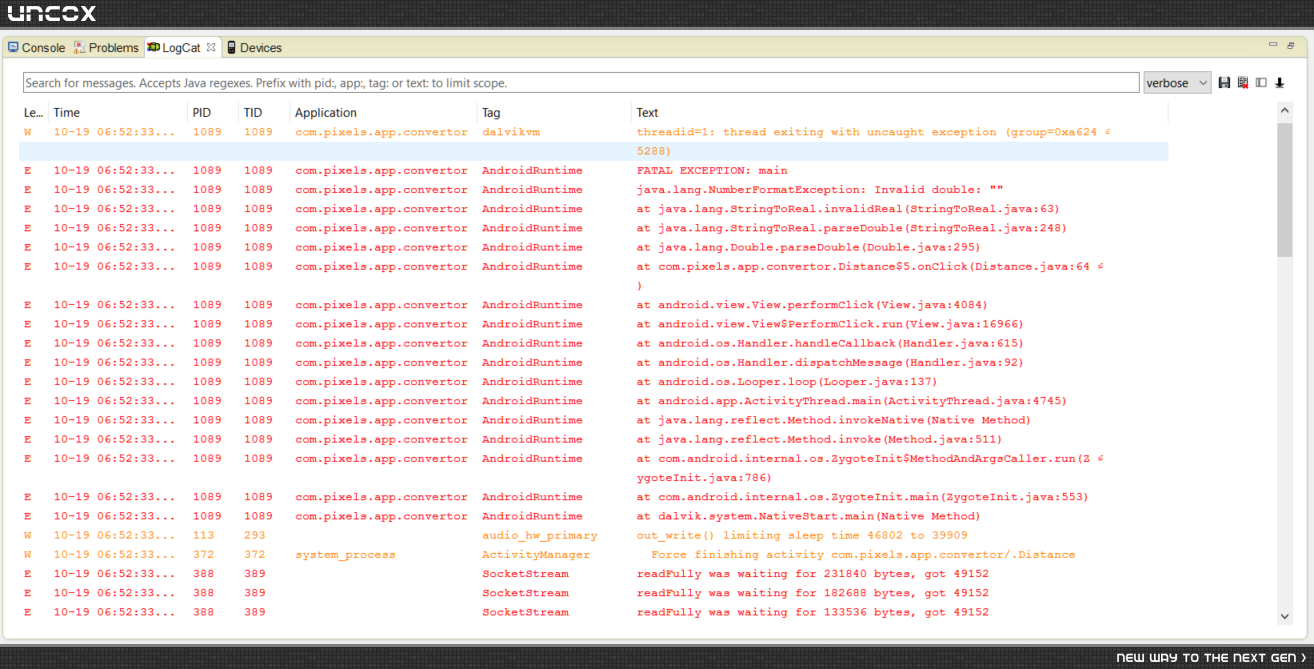Select the 'Force finishing activity' log line
1314x669 pixels.
594,555
